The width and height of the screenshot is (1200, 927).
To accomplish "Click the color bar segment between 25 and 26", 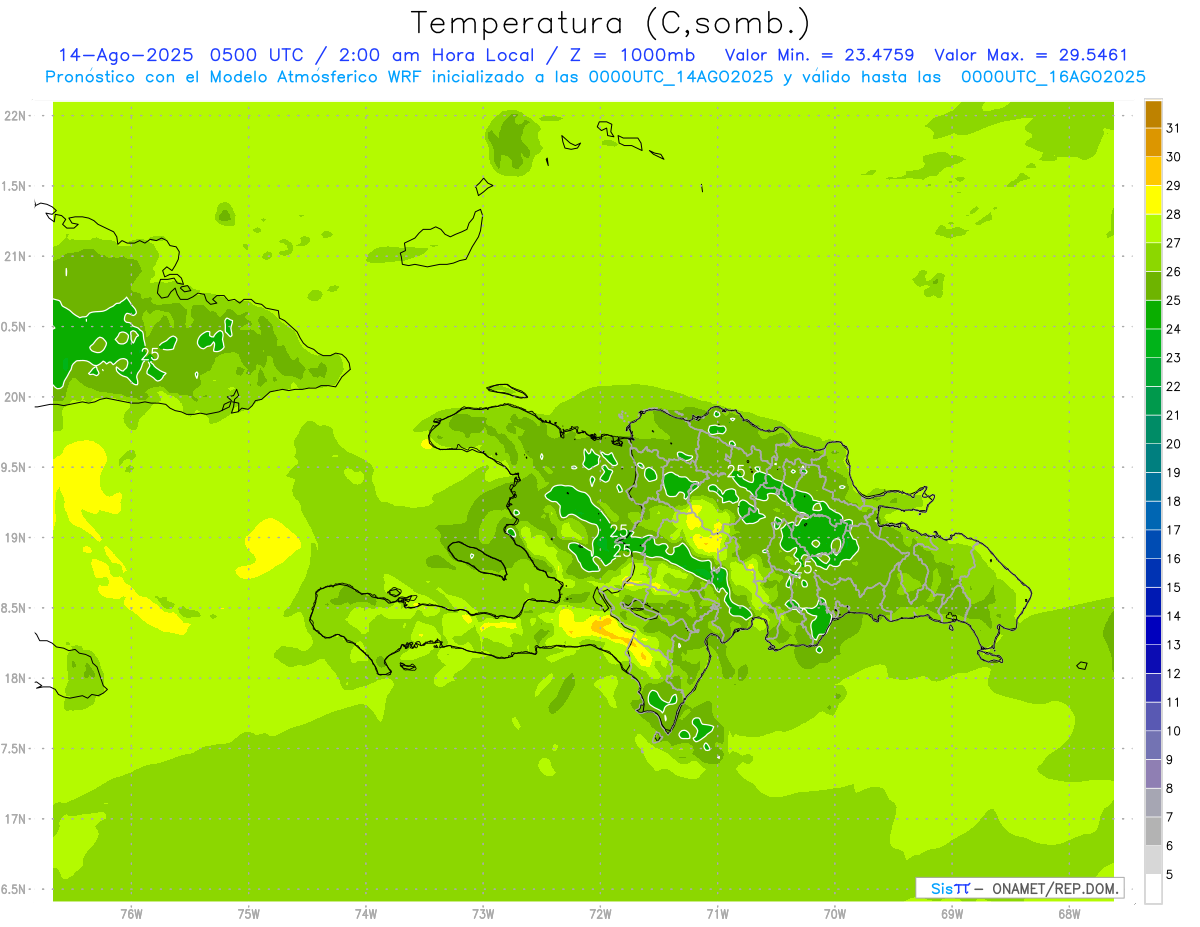I will point(1153,286).
